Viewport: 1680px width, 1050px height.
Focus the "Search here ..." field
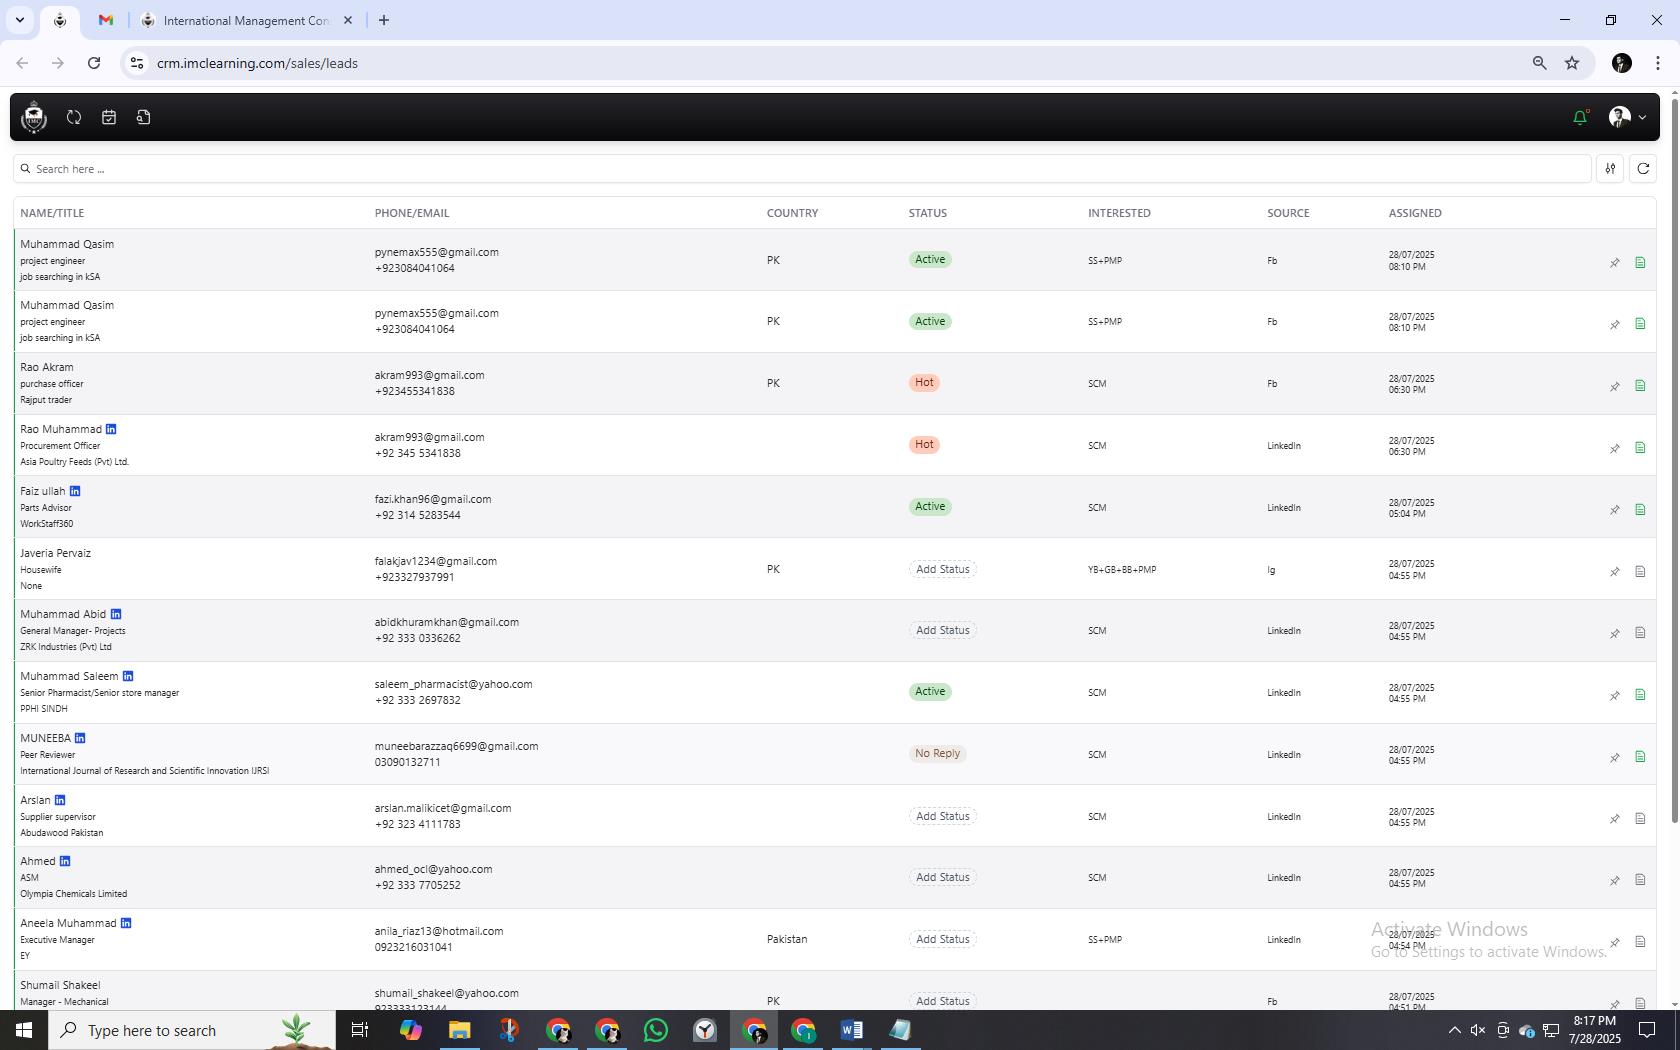coord(802,169)
